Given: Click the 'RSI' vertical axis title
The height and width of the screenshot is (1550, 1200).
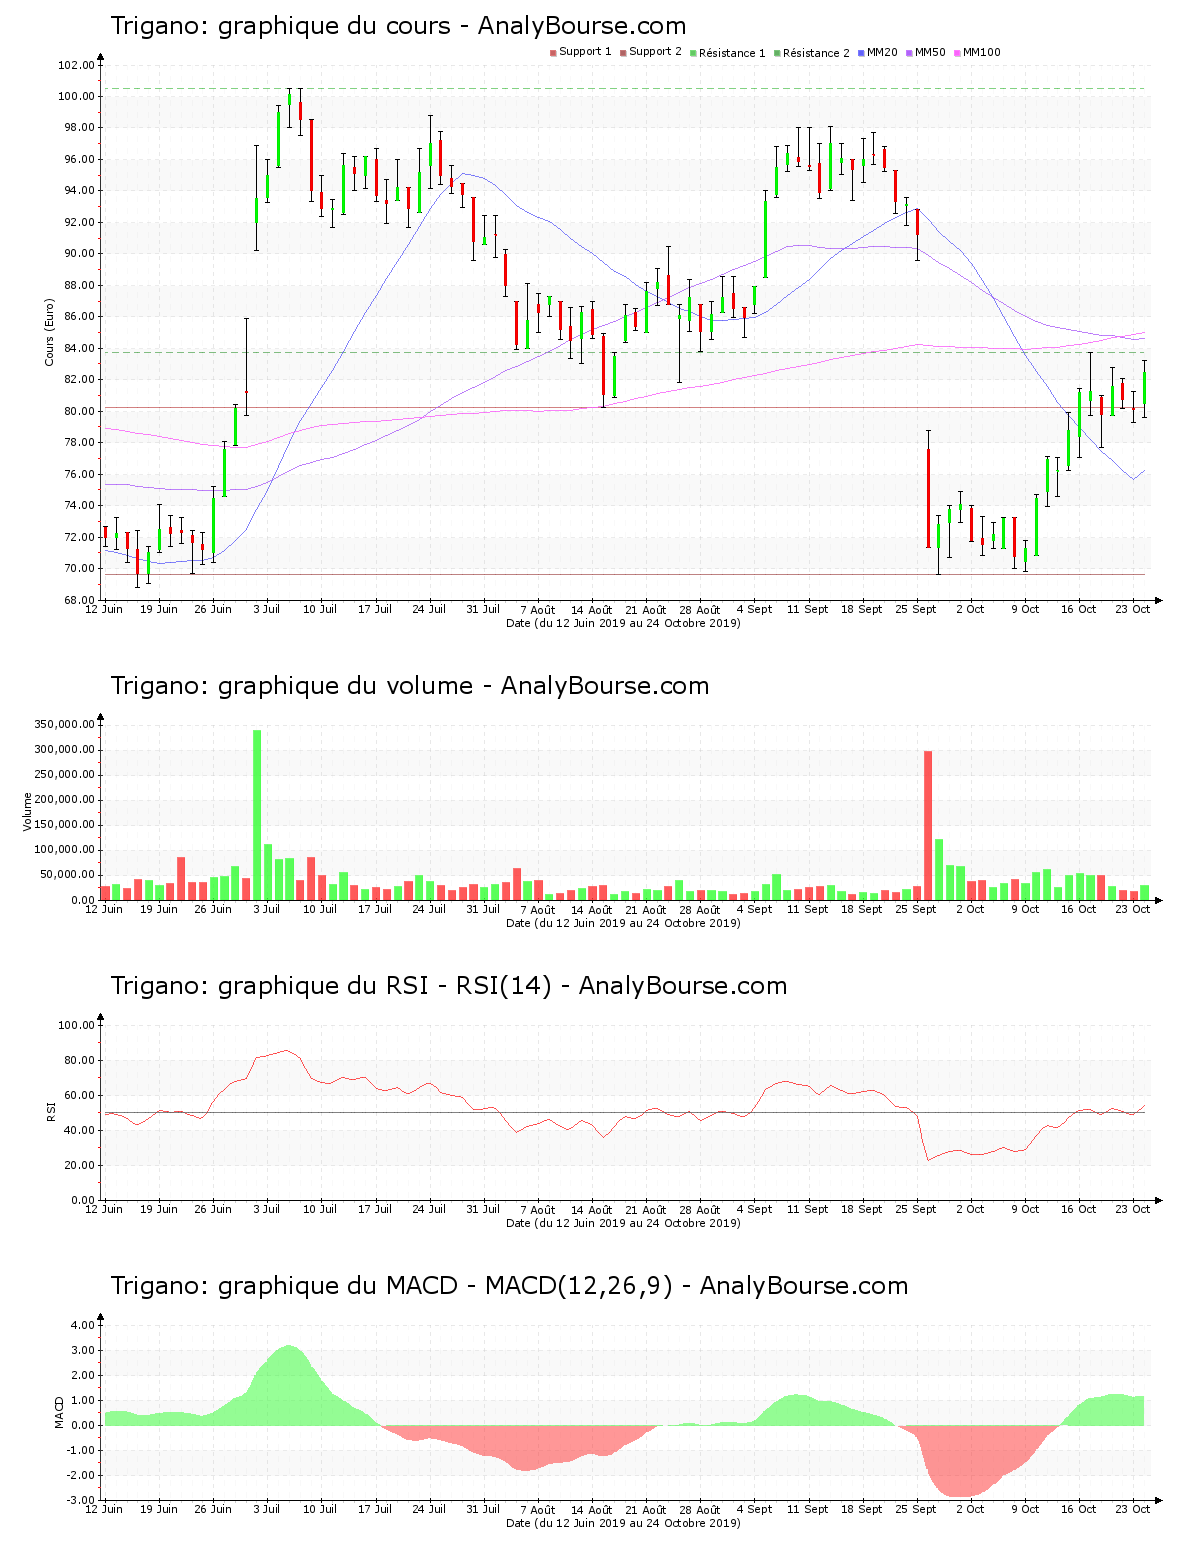Looking at the screenshot, I should click(x=50, y=1112).
